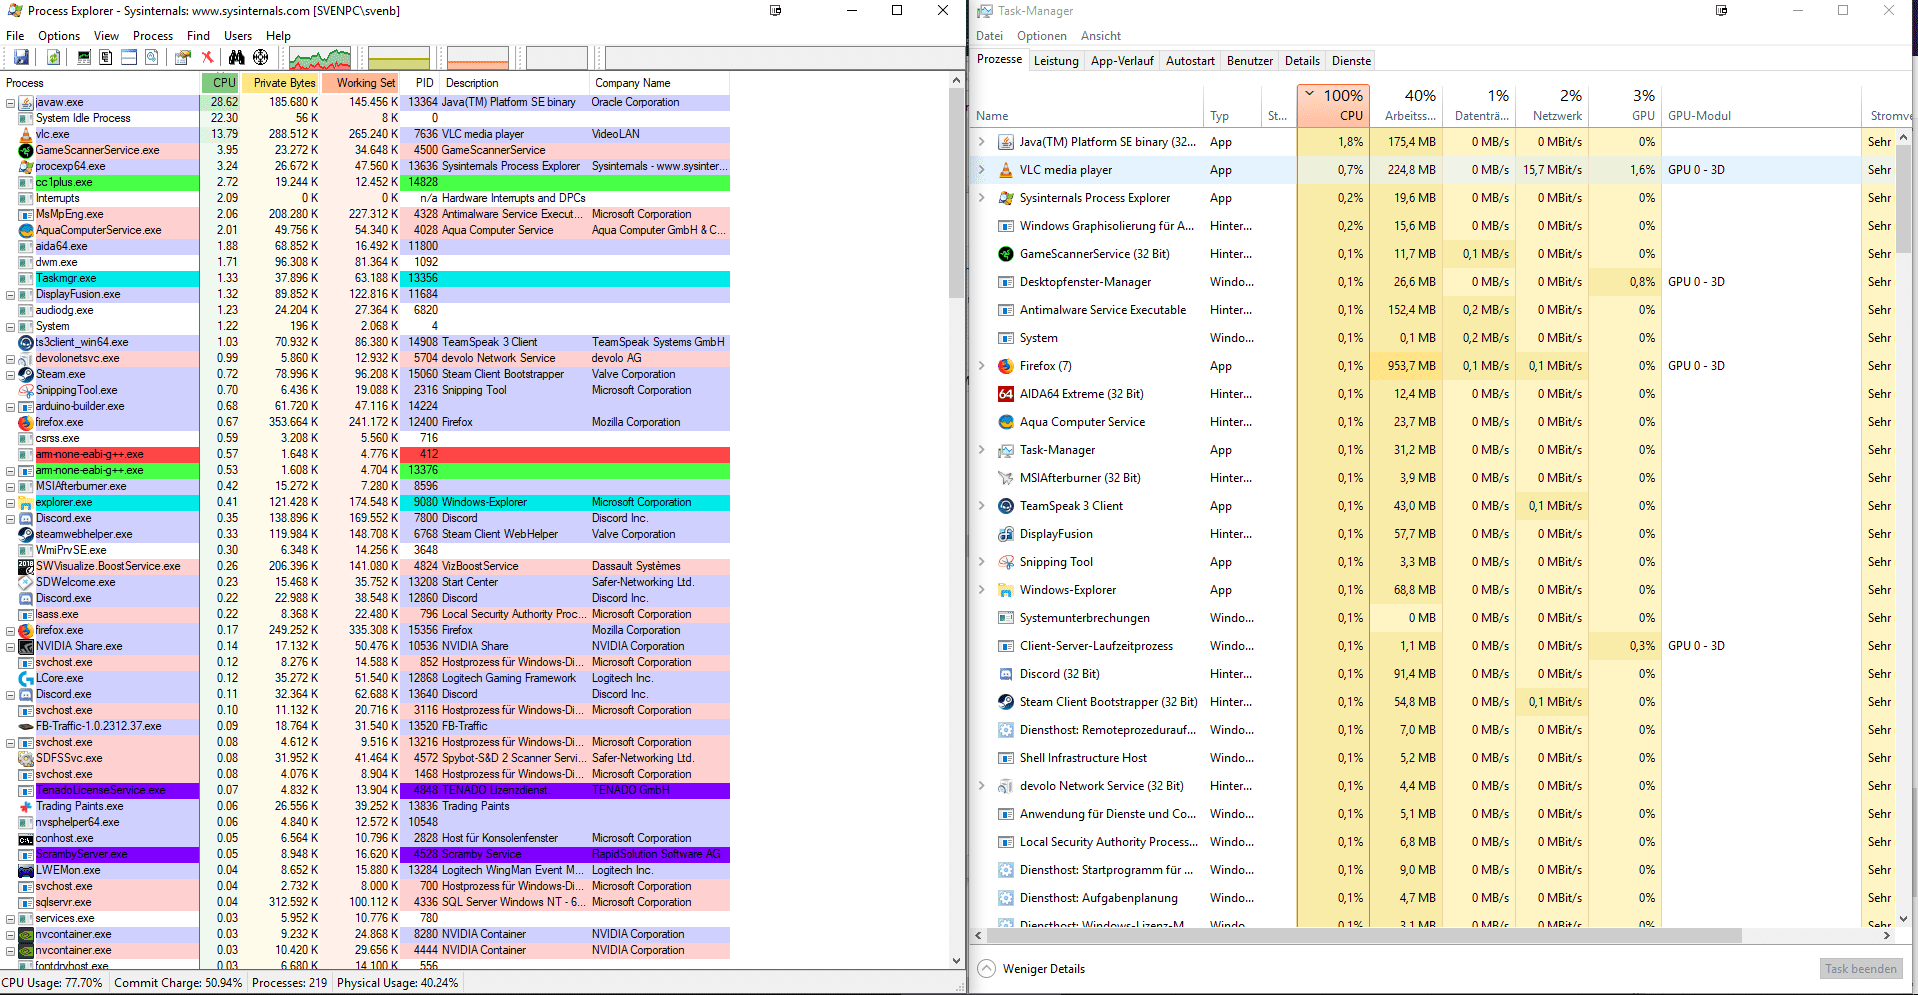
Task: Sort by the Private Bytes column header
Action: (x=281, y=83)
